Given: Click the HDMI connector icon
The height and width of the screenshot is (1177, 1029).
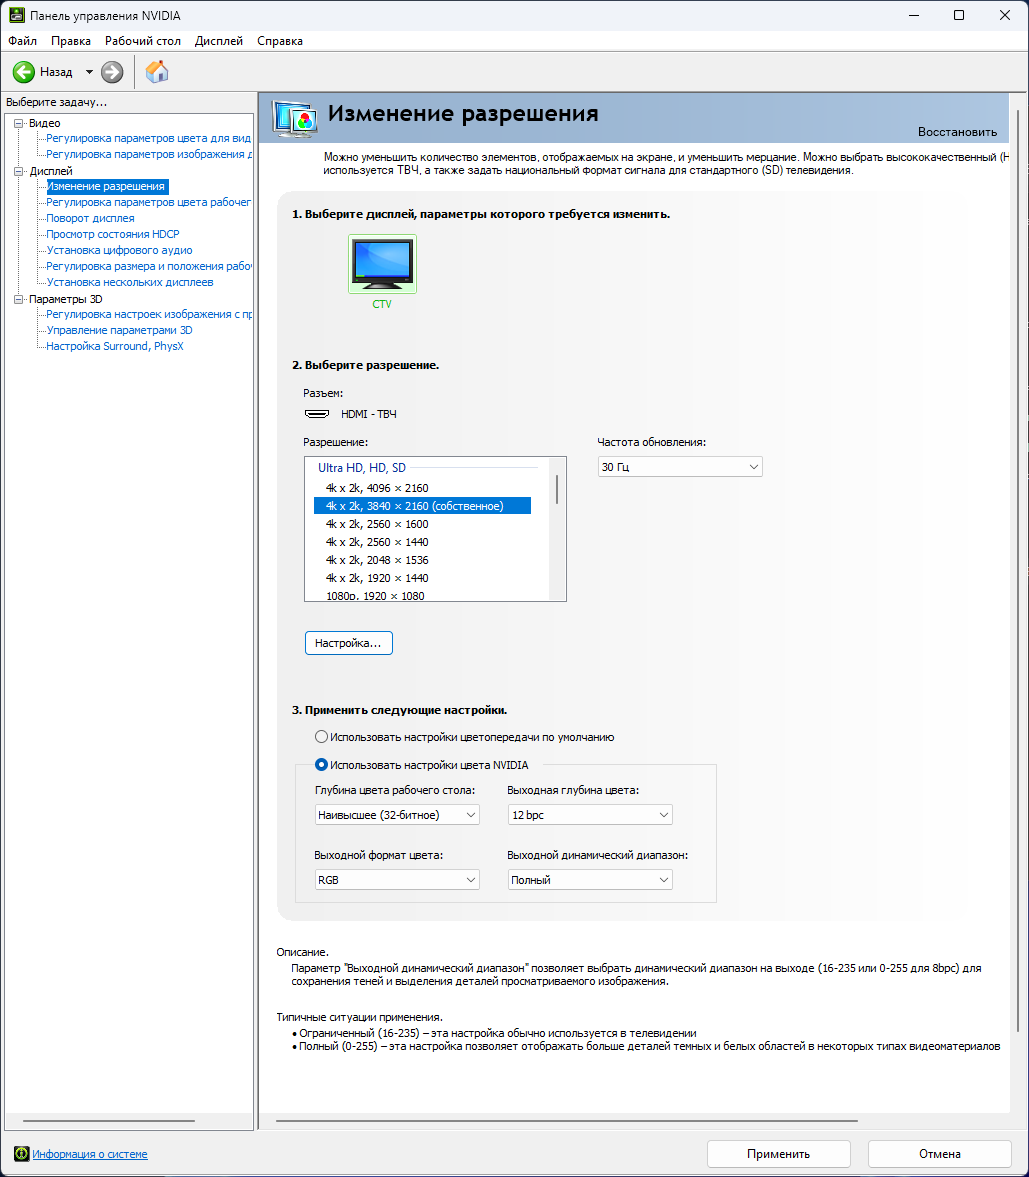Looking at the screenshot, I should [317, 414].
